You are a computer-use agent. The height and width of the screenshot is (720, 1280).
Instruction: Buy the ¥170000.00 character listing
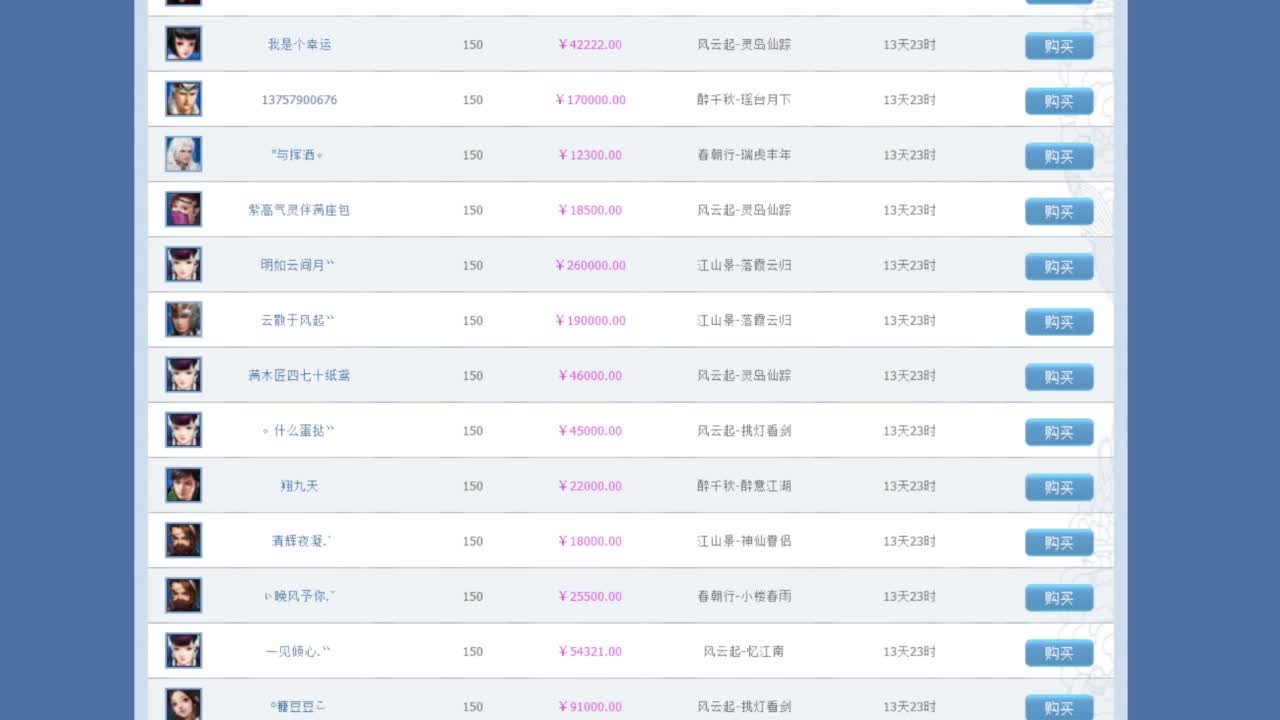click(1058, 101)
